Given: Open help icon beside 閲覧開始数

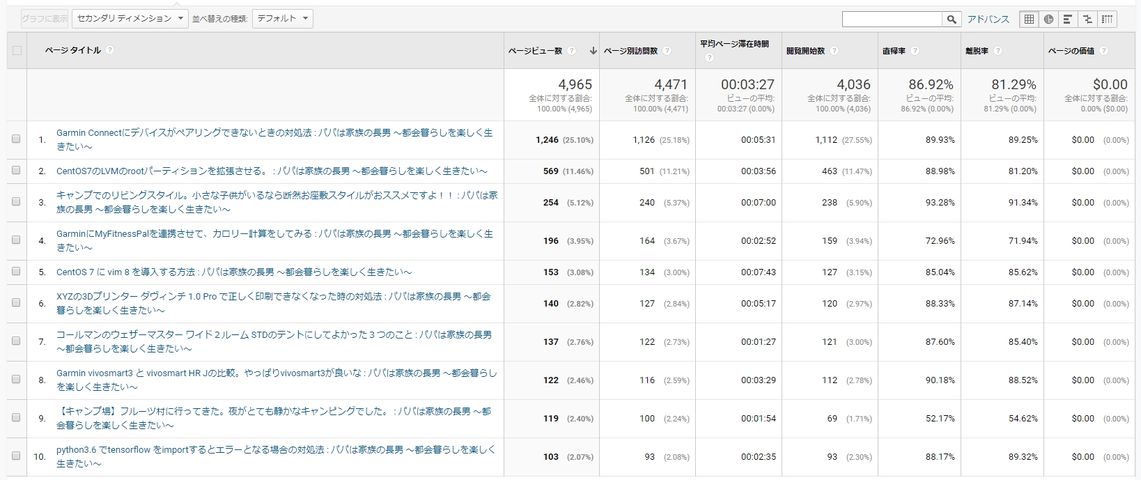Looking at the screenshot, I should [833, 51].
